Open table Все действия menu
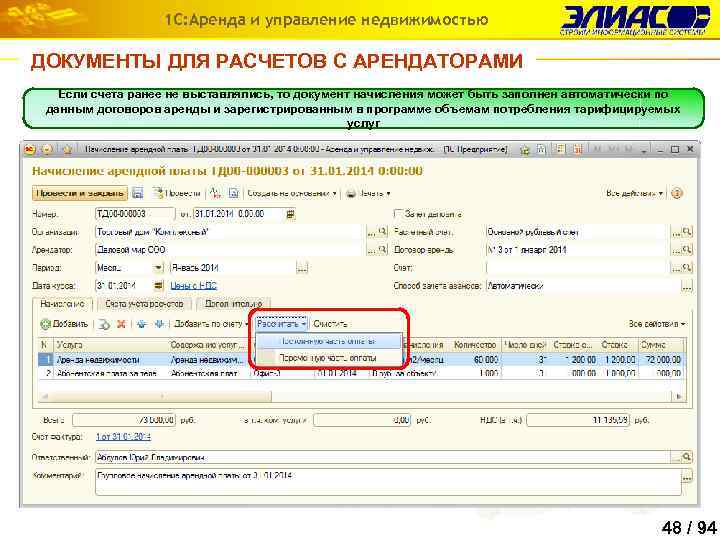 [657, 324]
